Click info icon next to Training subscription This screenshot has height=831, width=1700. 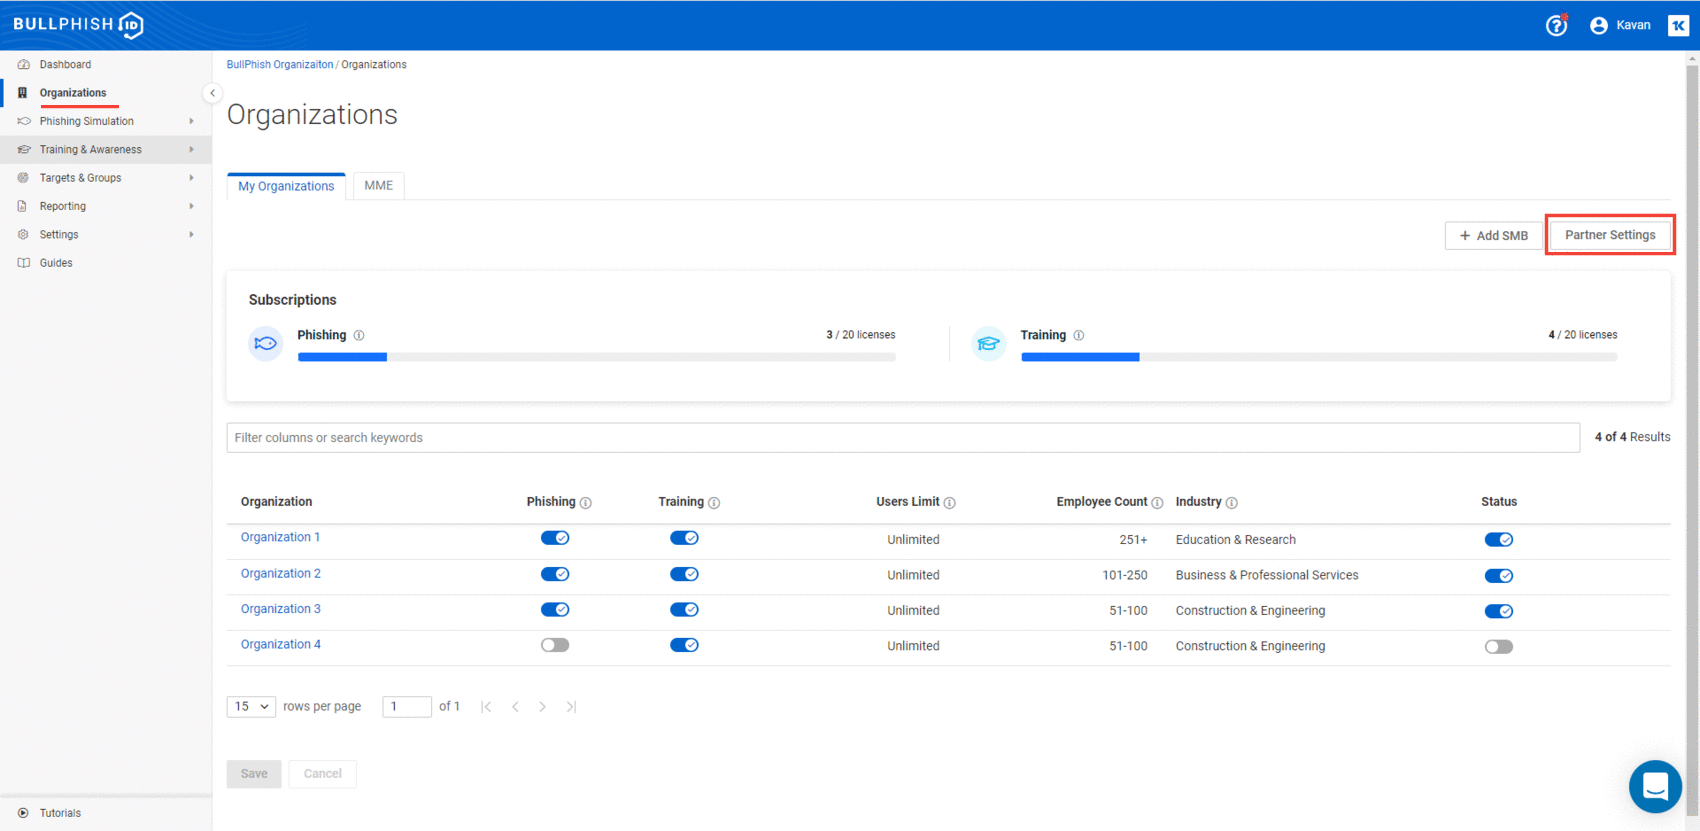click(x=1079, y=335)
